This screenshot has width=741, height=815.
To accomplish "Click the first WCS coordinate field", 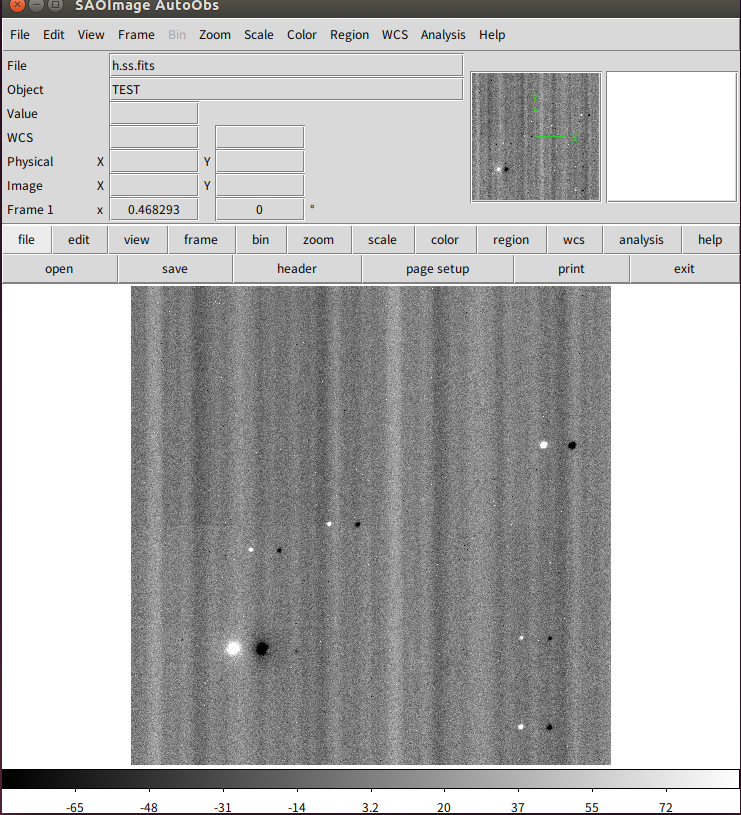I will click(x=154, y=137).
